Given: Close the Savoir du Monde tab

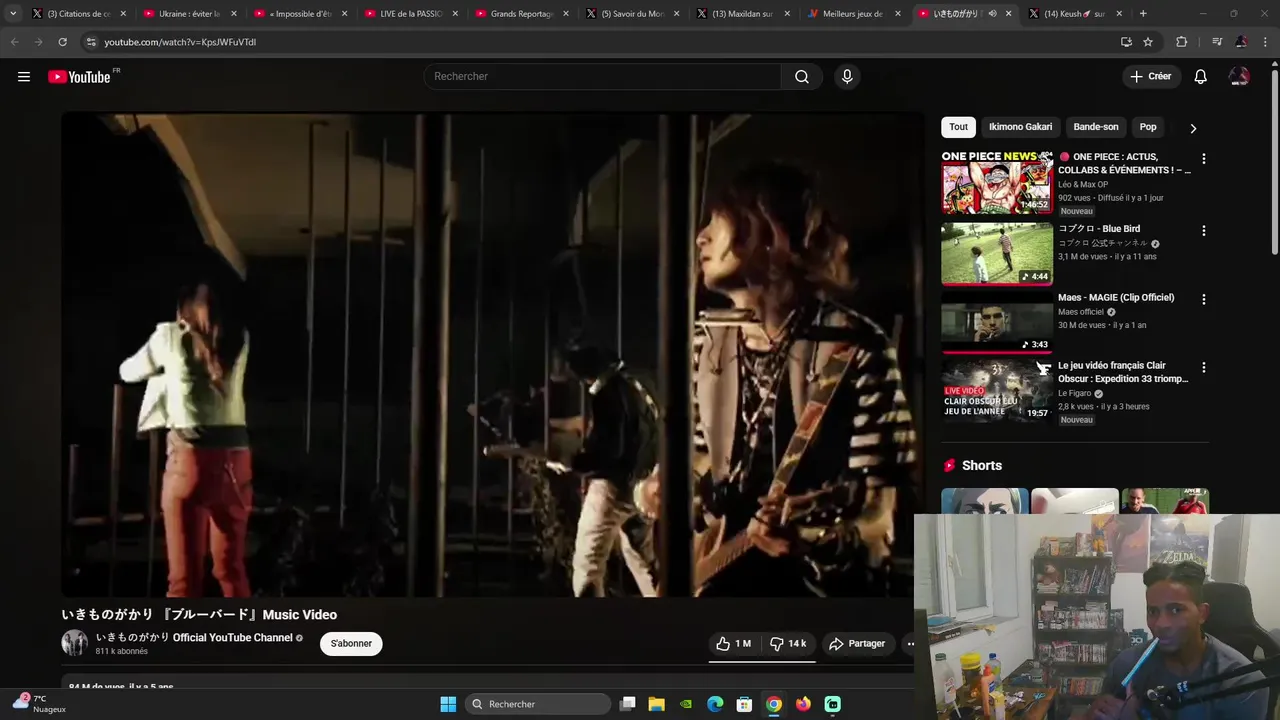Looking at the screenshot, I should [676, 14].
